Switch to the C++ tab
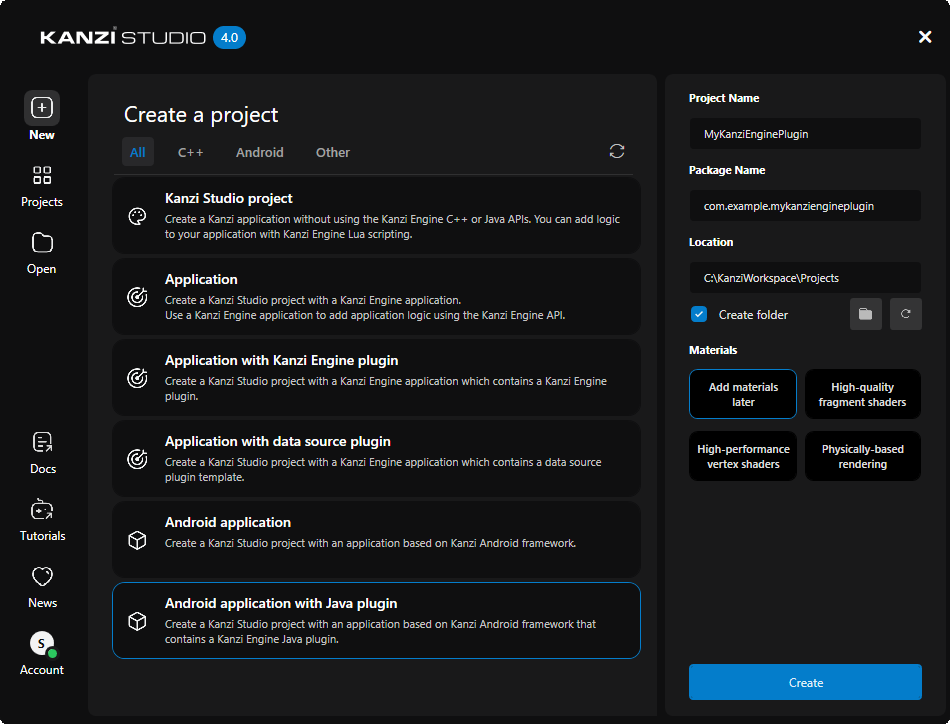 point(190,152)
